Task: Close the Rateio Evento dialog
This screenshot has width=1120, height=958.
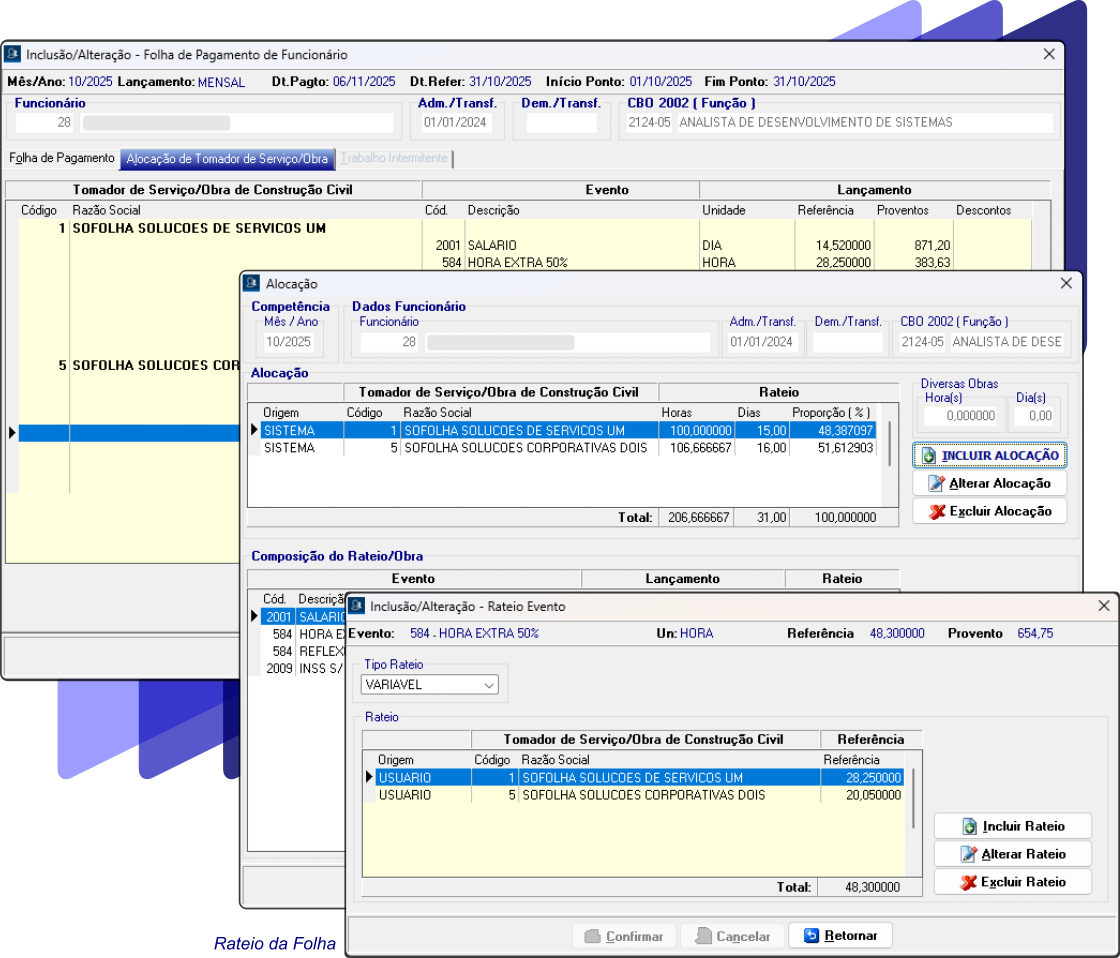Action: 1104,606
